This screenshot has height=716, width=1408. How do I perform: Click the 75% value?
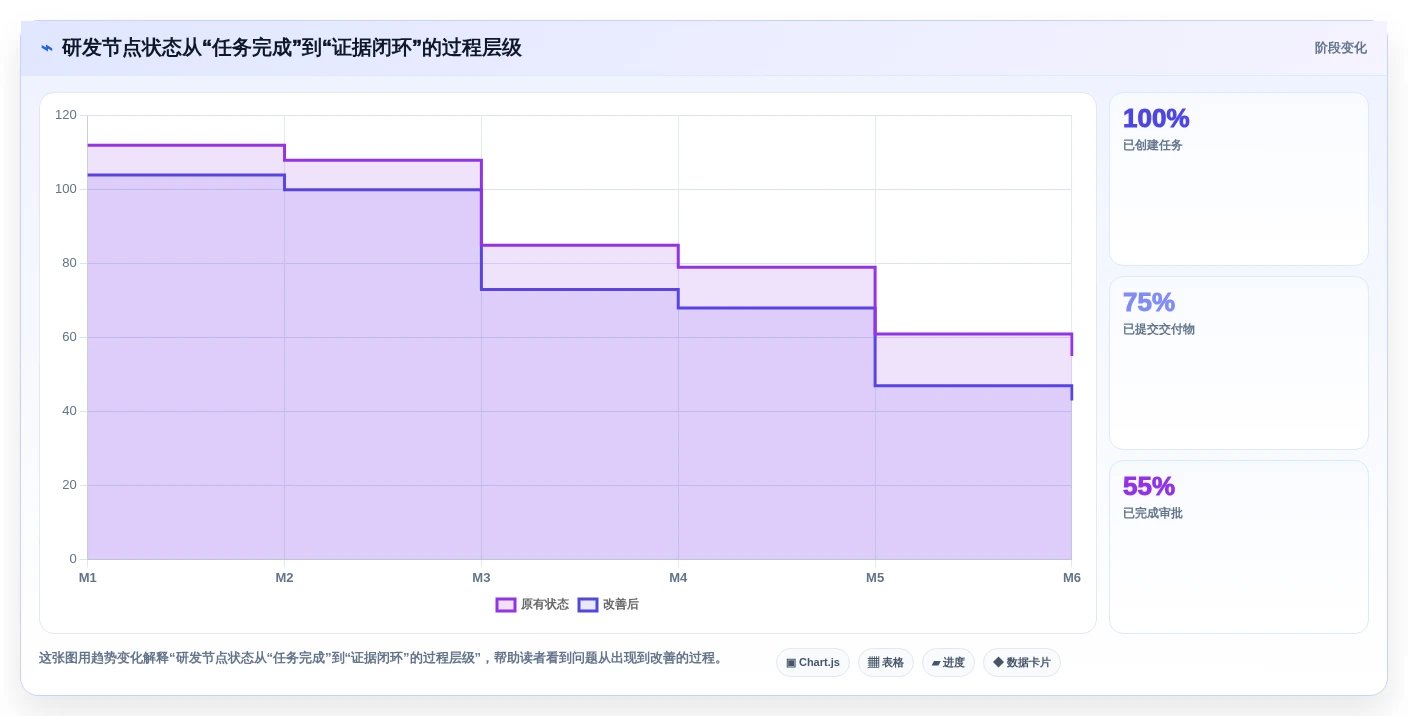pyautogui.click(x=1149, y=302)
